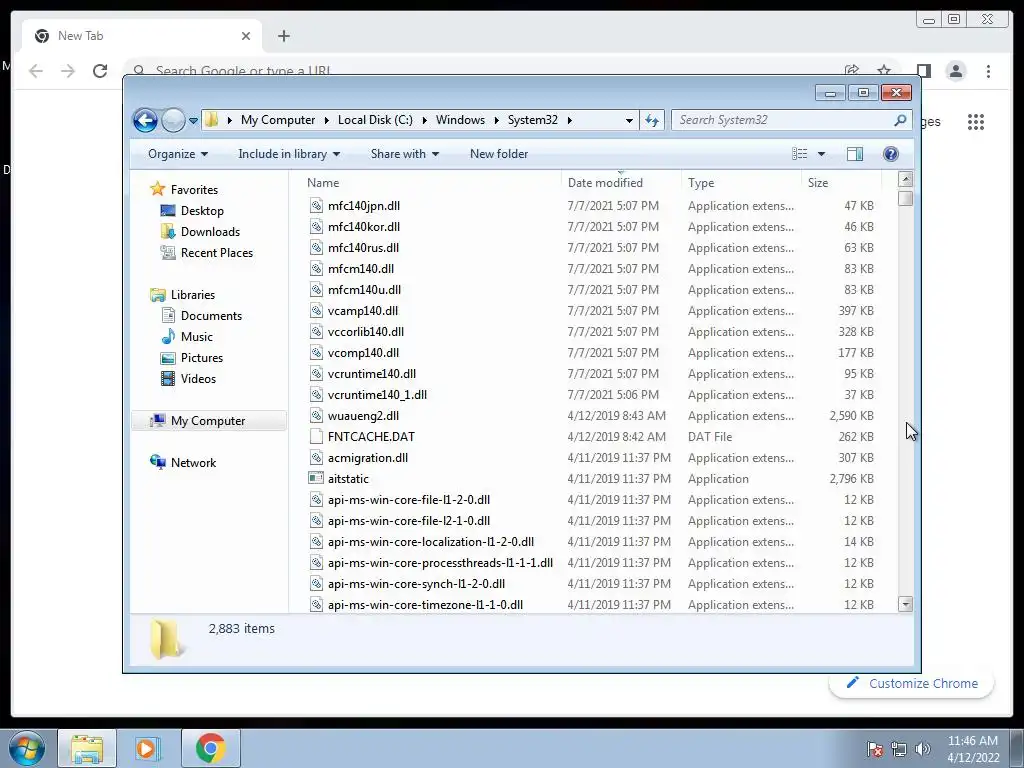Open the Windows Start button
1024x768 pixels.
tap(27, 748)
